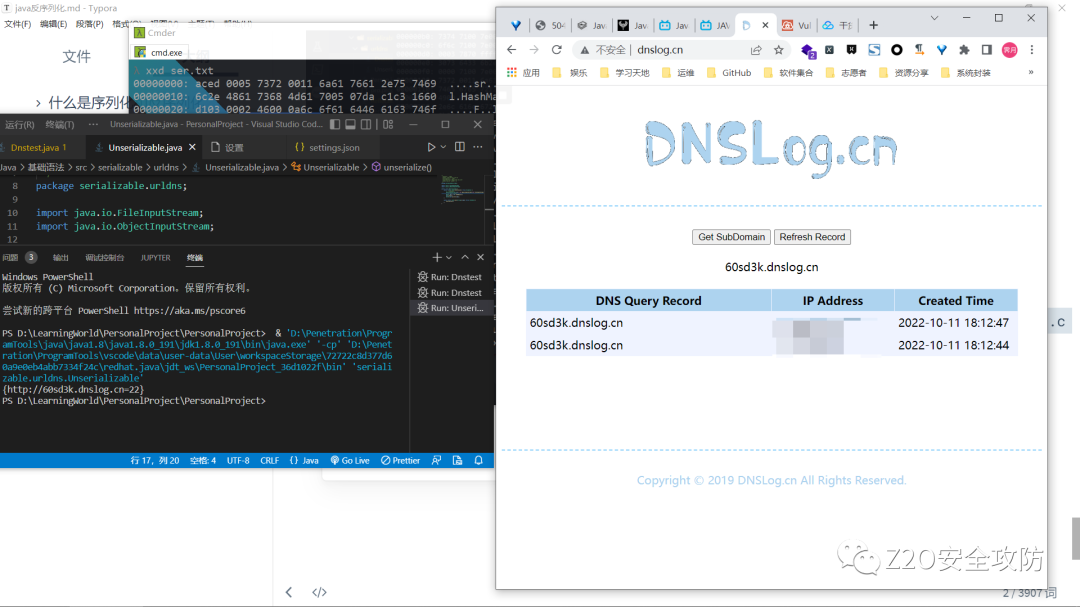Show more bookmarks with the double chevron
The width and height of the screenshot is (1080, 607).
pyautogui.click(x=1031, y=72)
